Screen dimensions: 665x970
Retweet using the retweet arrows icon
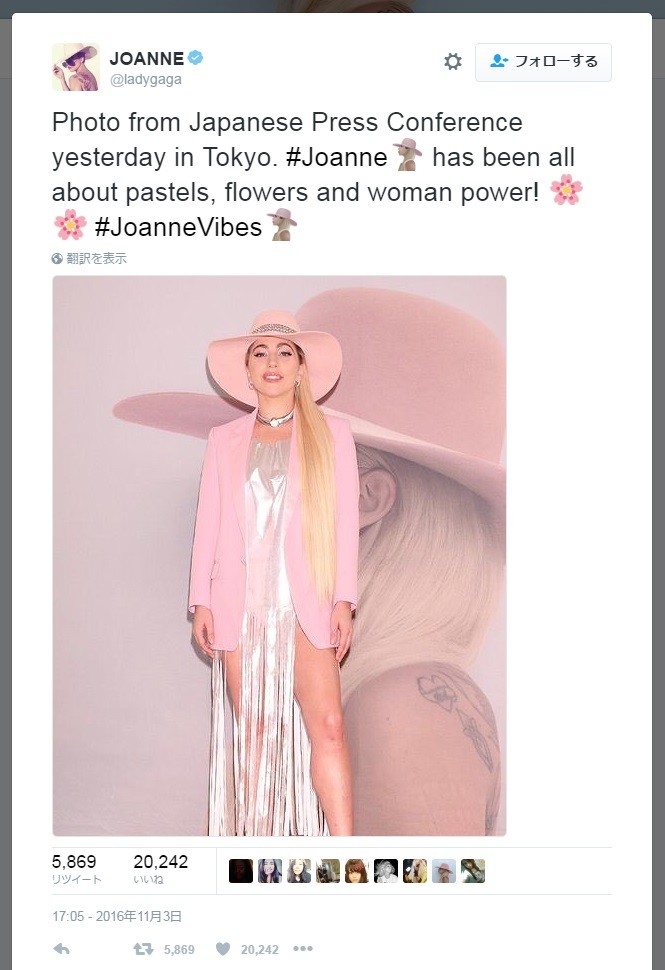(x=143, y=949)
